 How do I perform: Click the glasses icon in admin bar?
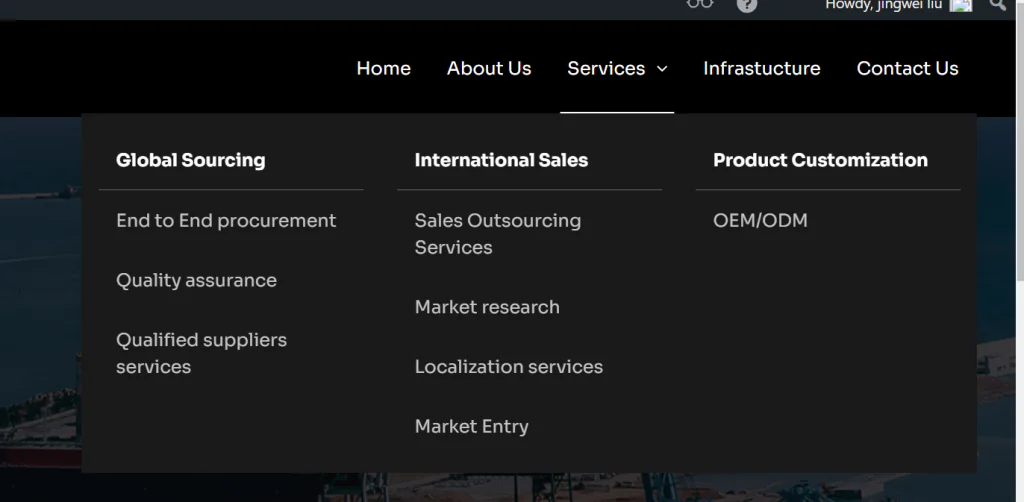[x=700, y=4]
